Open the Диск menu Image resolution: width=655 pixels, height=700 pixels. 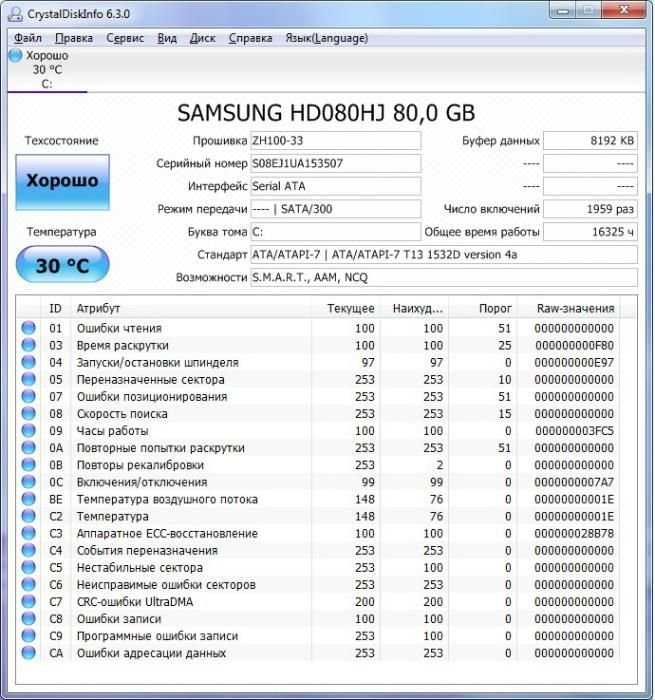click(x=203, y=38)
